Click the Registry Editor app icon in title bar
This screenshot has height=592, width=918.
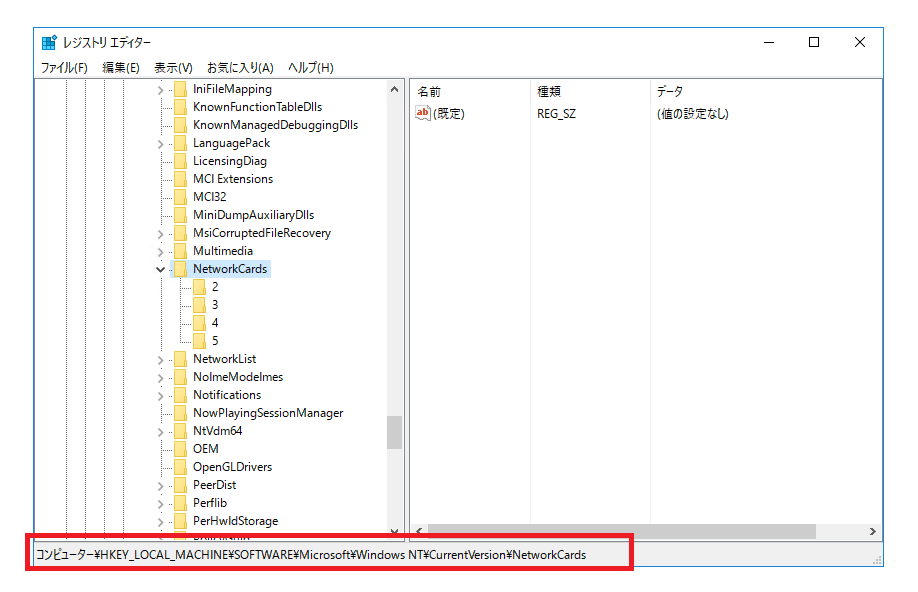click(x=49, y=43)
